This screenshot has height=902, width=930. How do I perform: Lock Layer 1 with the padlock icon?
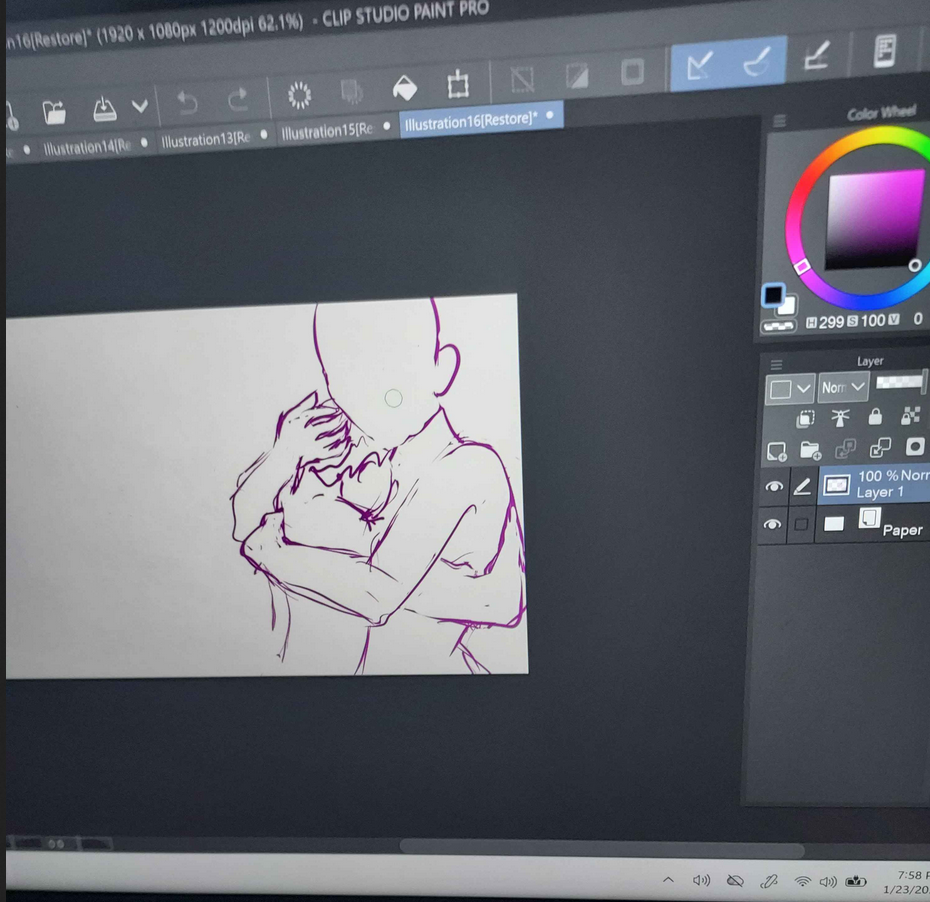coord(876,418)
